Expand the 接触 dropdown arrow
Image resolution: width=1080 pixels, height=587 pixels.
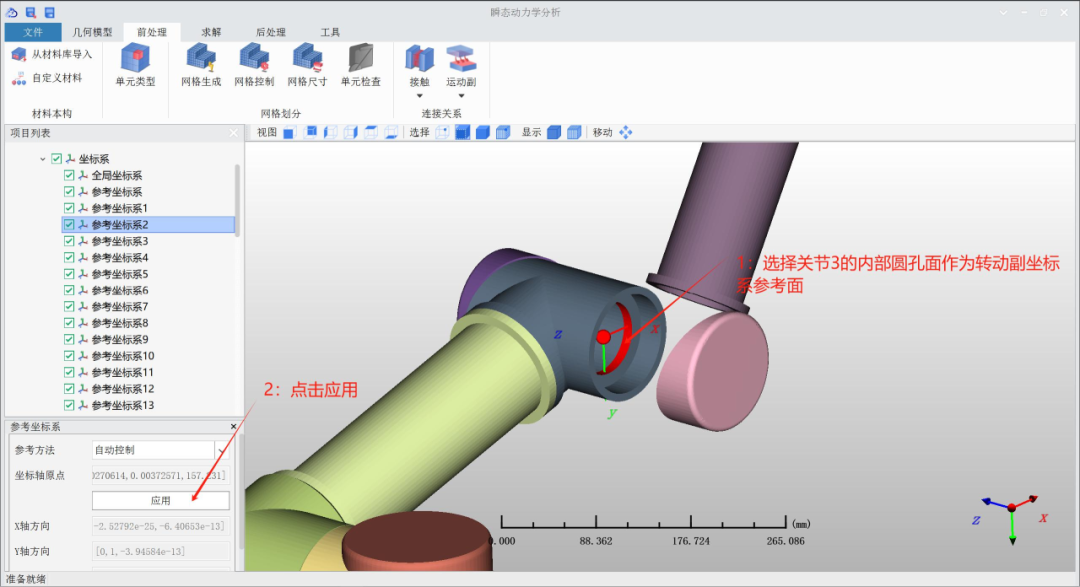(x=419, y=96)
